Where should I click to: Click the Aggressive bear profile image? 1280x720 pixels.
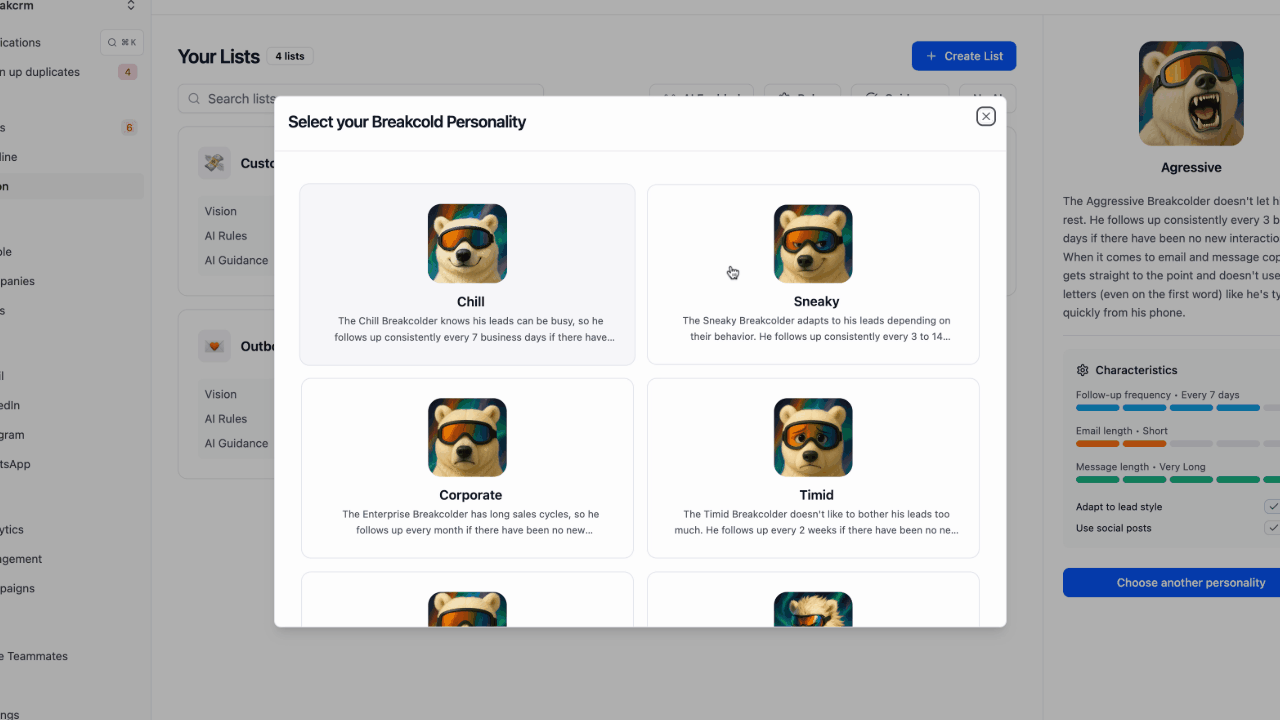pos(1191,94)
